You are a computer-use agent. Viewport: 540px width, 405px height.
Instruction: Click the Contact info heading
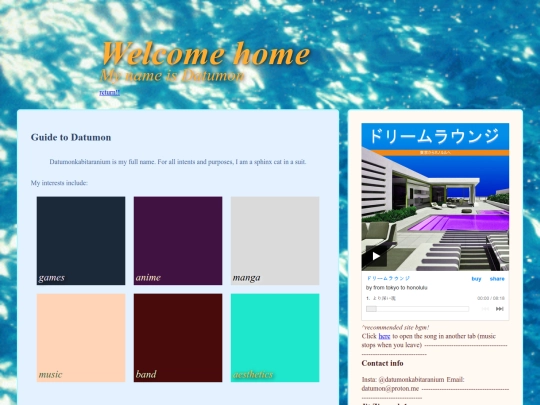[x=382, y=363]
